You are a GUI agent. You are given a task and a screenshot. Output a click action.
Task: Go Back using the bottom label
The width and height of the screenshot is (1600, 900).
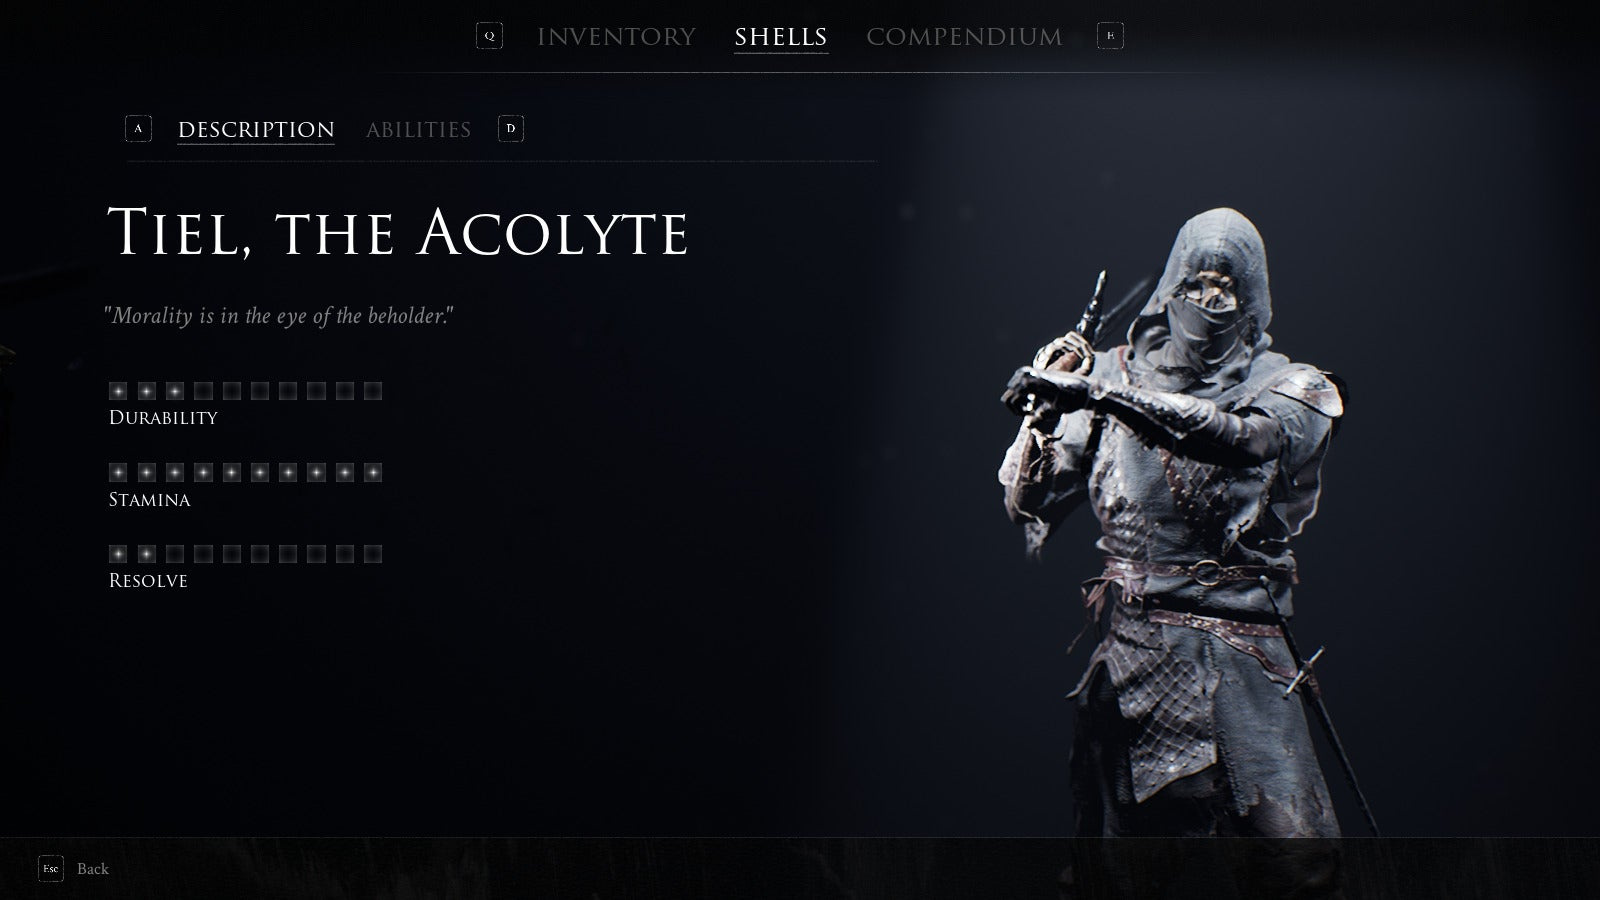[x=93, y=869]
